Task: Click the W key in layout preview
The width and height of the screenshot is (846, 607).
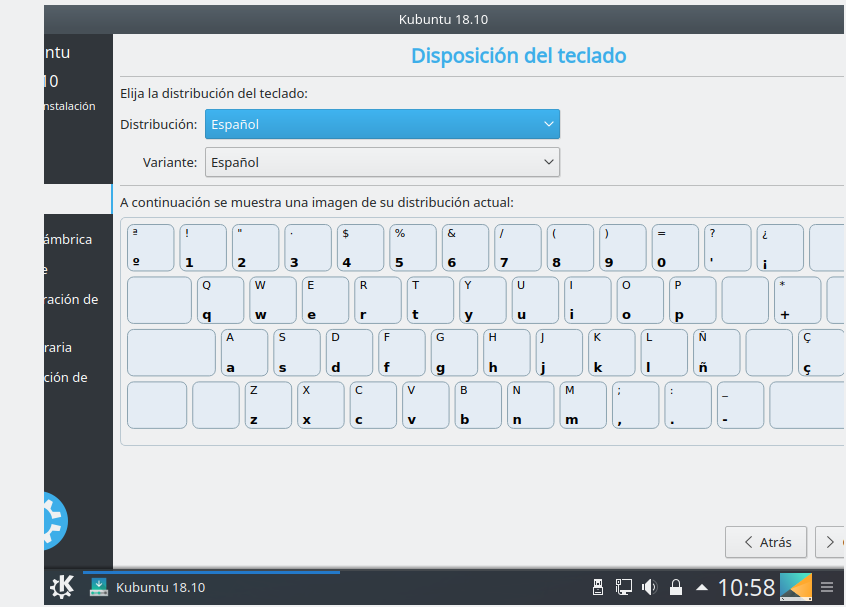Action: tap(273, 300)
